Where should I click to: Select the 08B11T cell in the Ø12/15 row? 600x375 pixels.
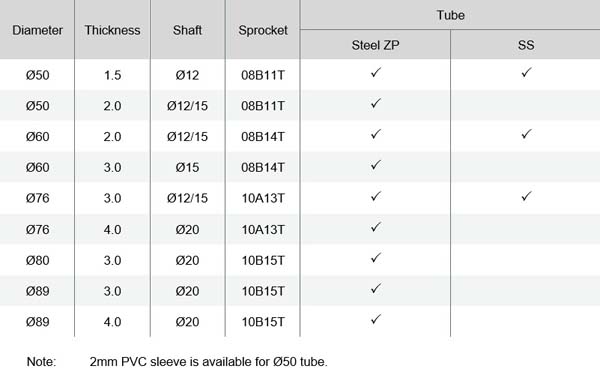click(263, 106)
